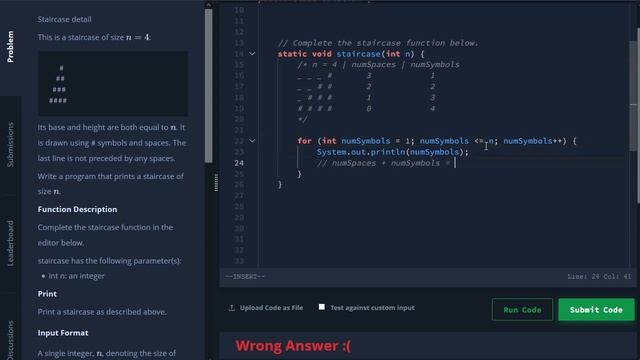Click the 'Wrong Answer :(' result message
640x360 pixels.
pos(293,346)
